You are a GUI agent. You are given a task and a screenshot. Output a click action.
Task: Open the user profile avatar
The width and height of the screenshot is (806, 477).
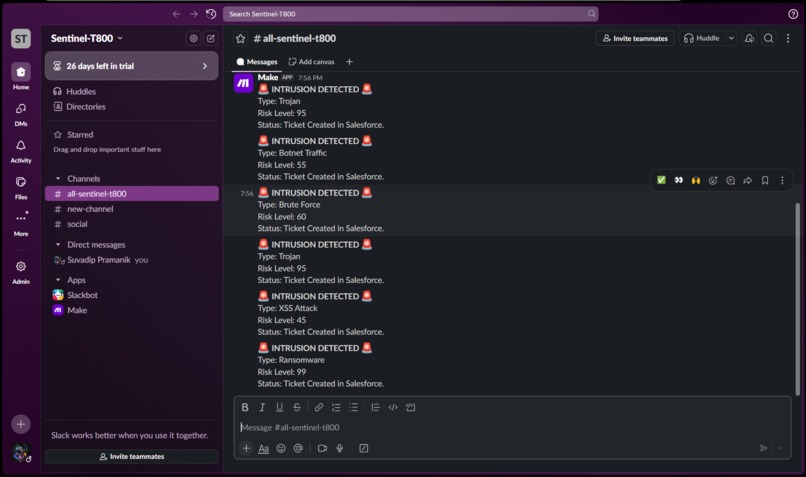click(x=21, y=452)
